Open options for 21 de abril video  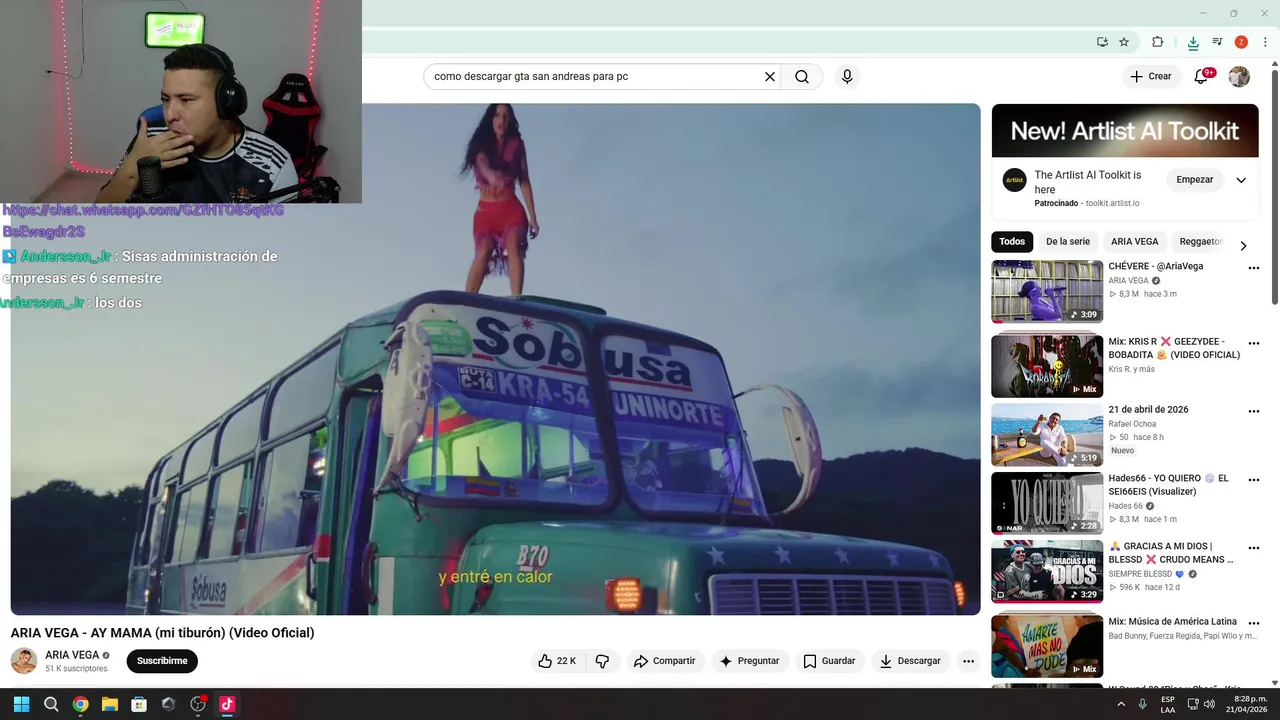click(x=1254, y=411)
